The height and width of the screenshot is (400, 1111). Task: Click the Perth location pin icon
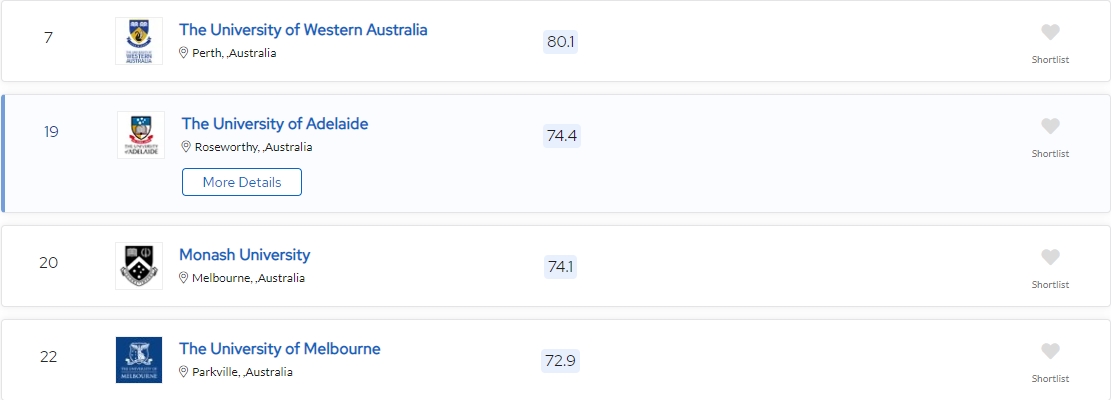click(x=184, y=53)
